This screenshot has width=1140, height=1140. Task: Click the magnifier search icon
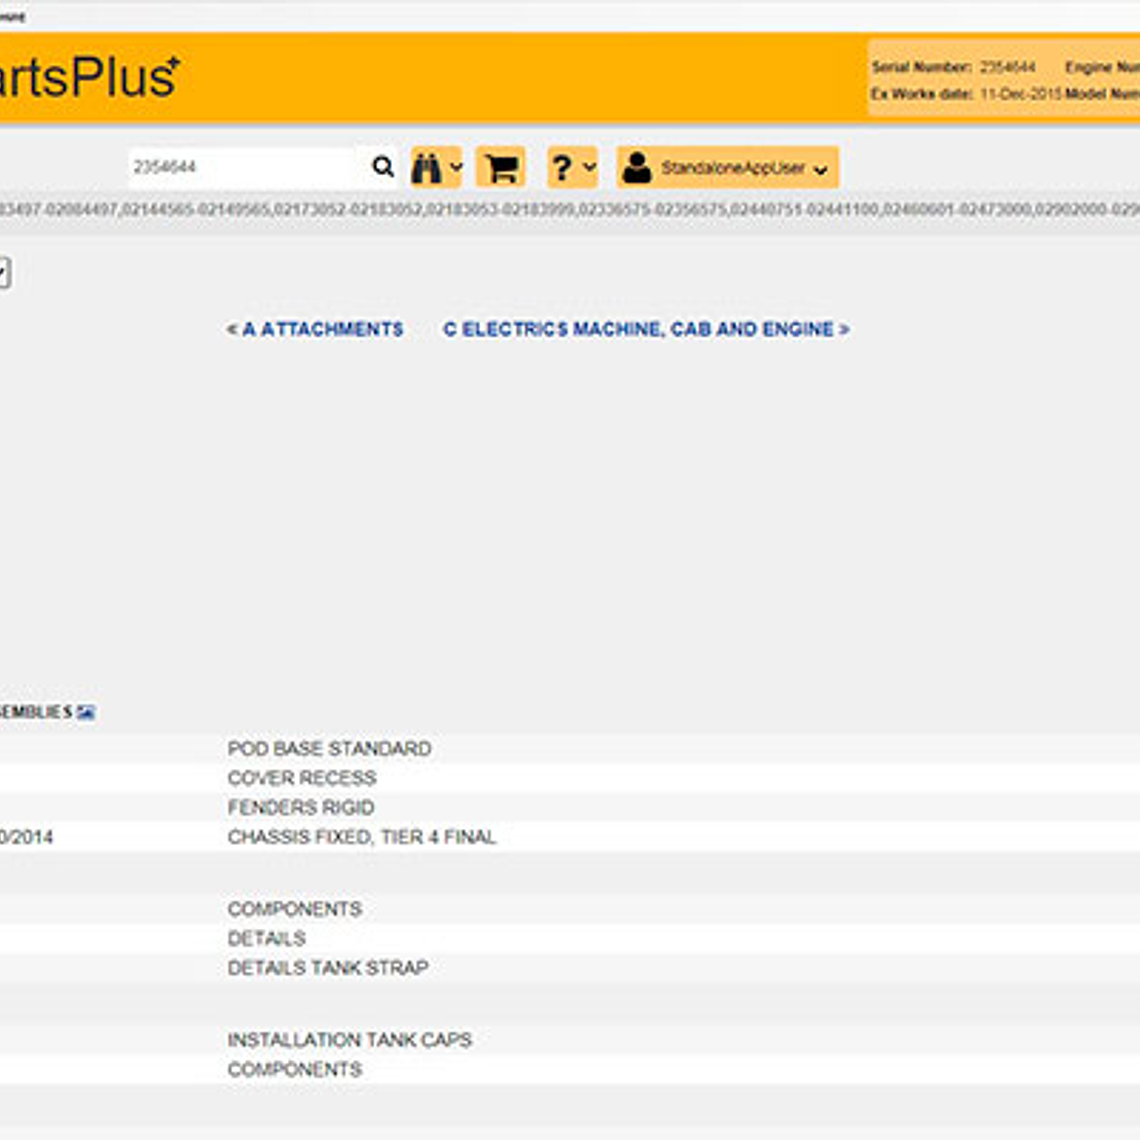[x=382, y=167]
